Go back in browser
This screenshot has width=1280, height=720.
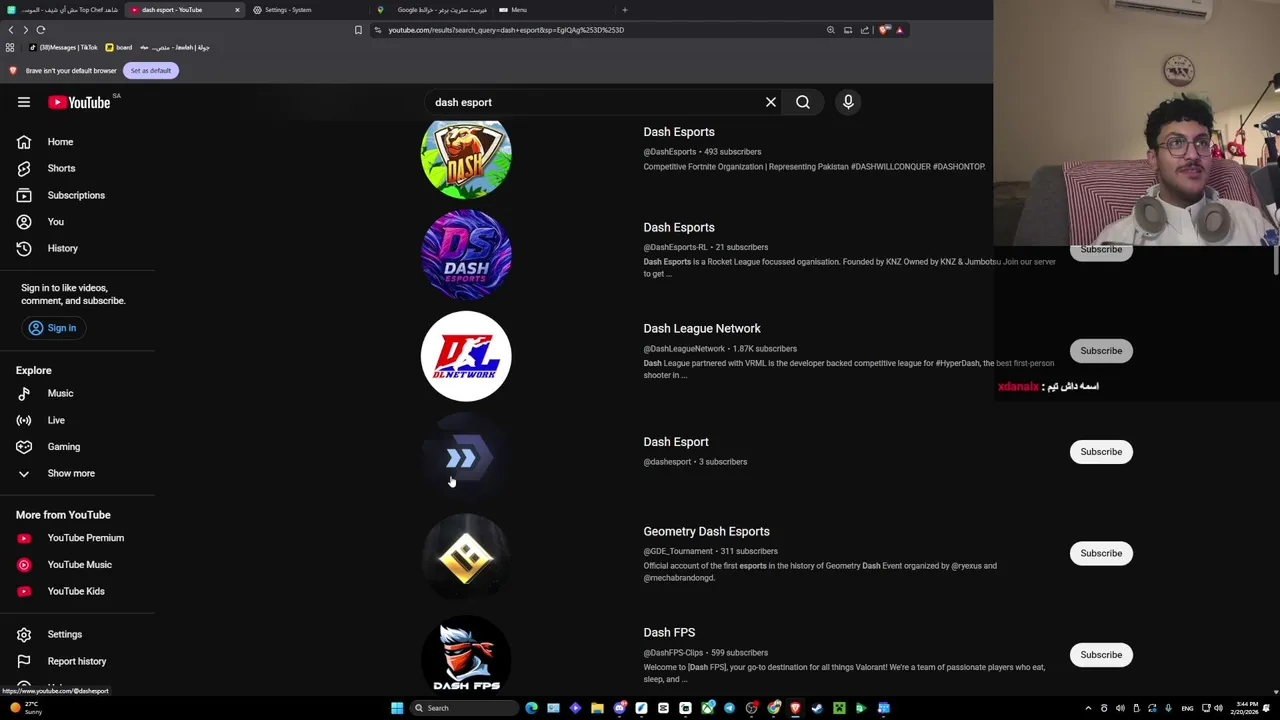(x=11, y=30)
